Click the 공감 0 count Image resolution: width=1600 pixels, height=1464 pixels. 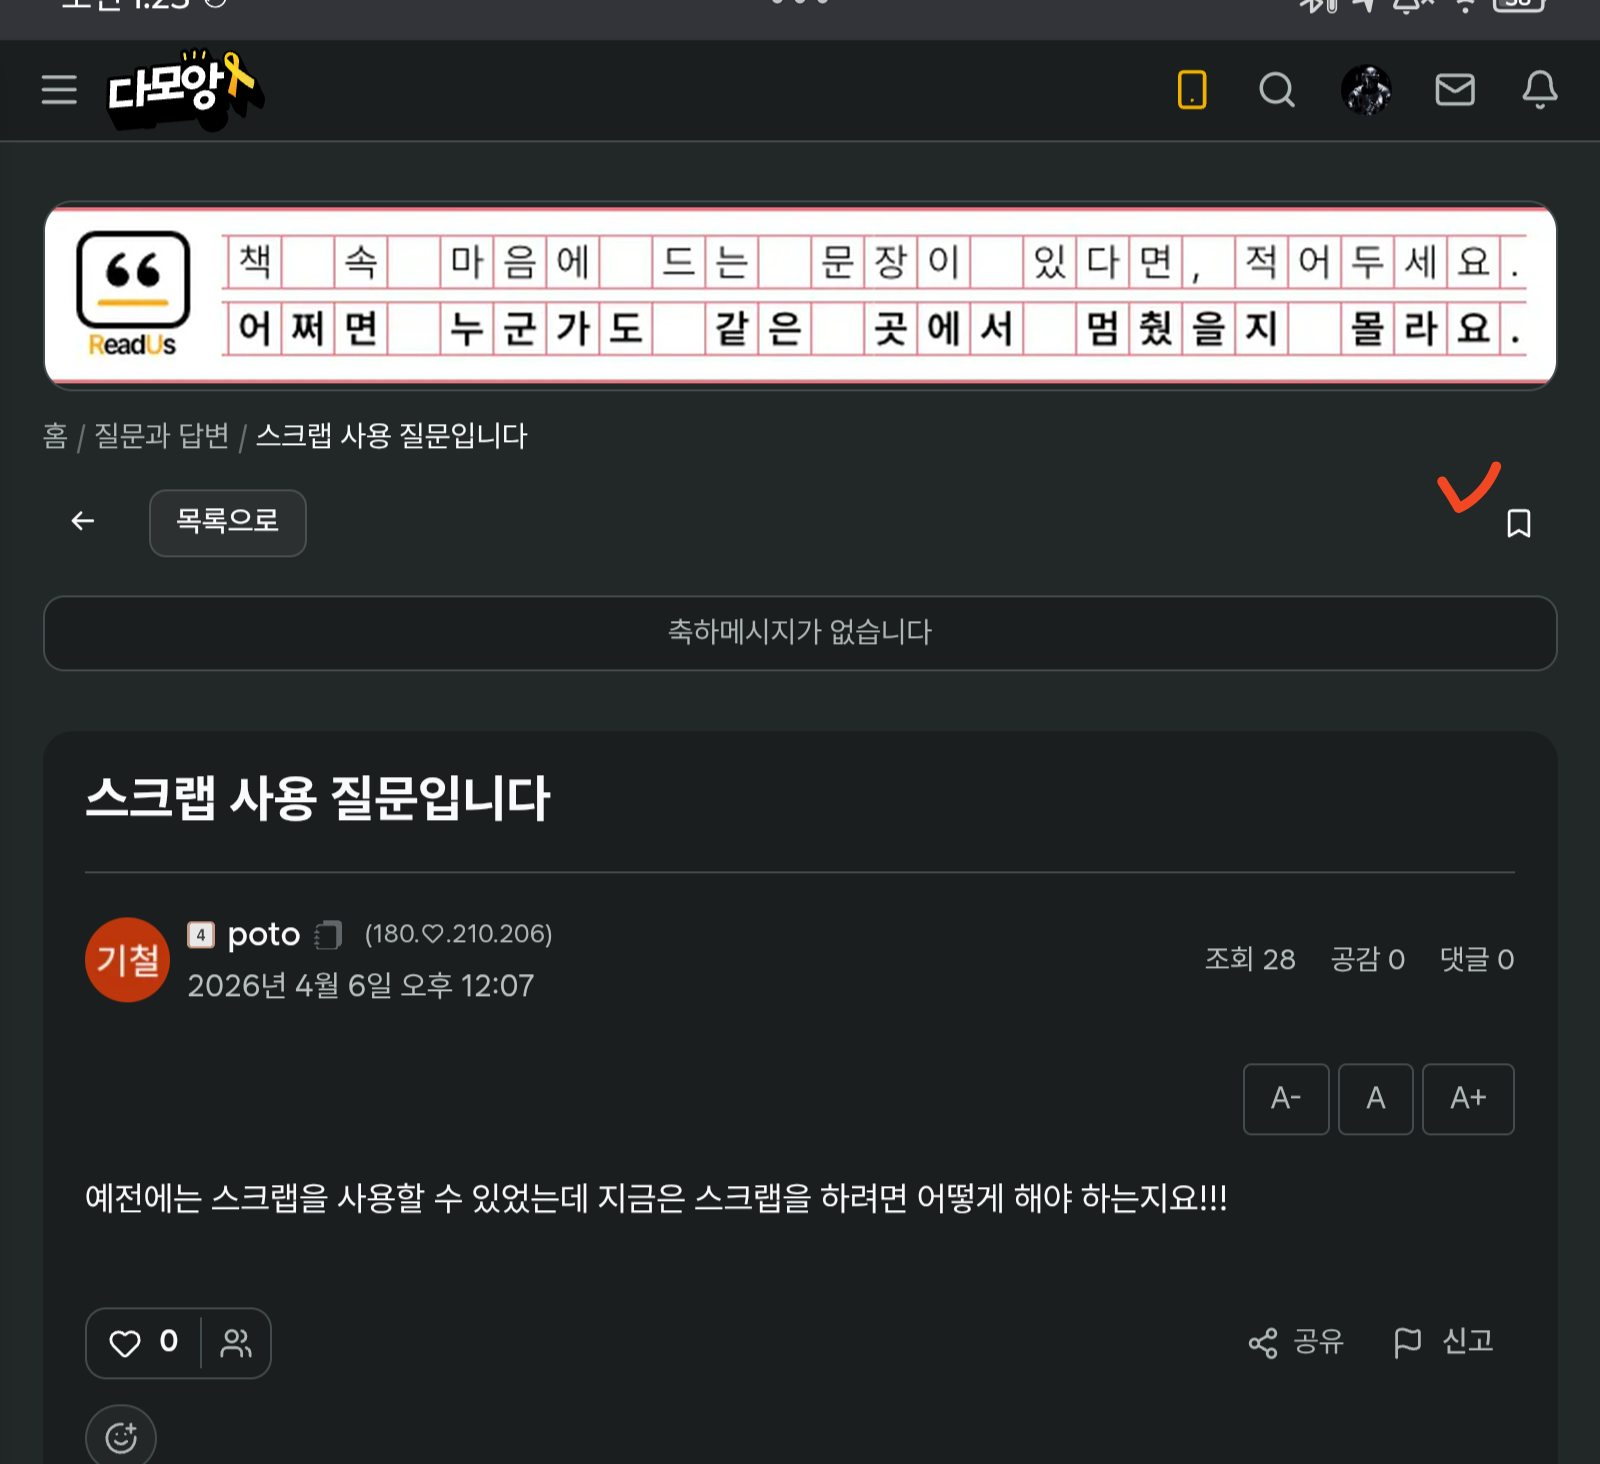pos(1367,960)
